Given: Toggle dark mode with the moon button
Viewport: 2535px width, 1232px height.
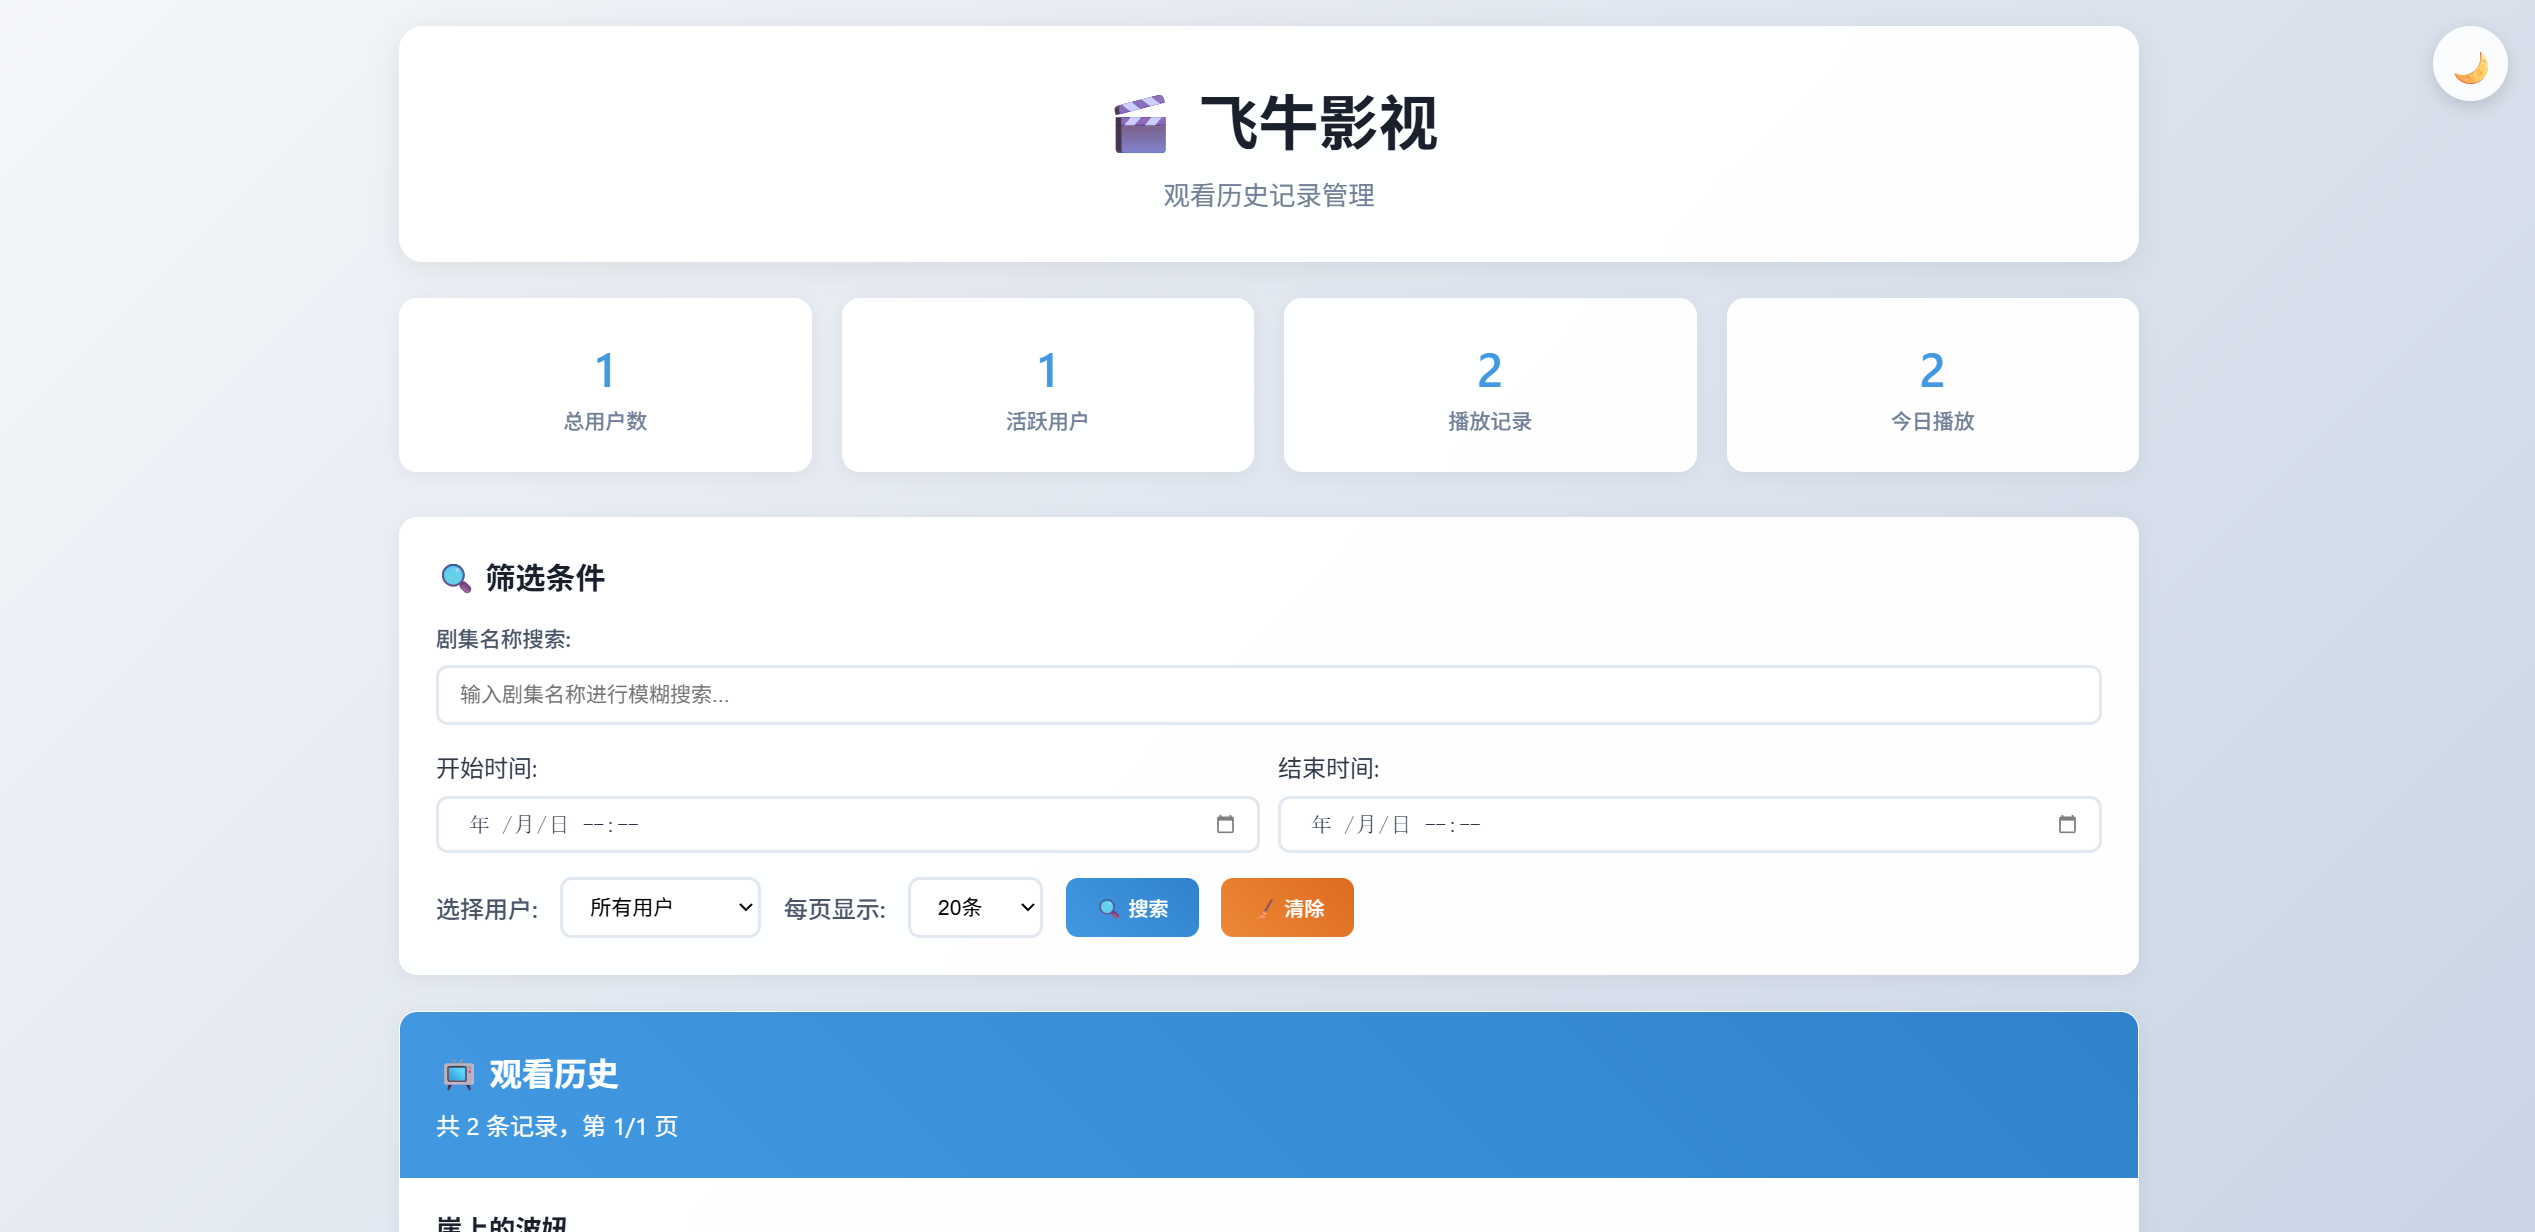Looking at the screenshot, I should pos(2469,65).
